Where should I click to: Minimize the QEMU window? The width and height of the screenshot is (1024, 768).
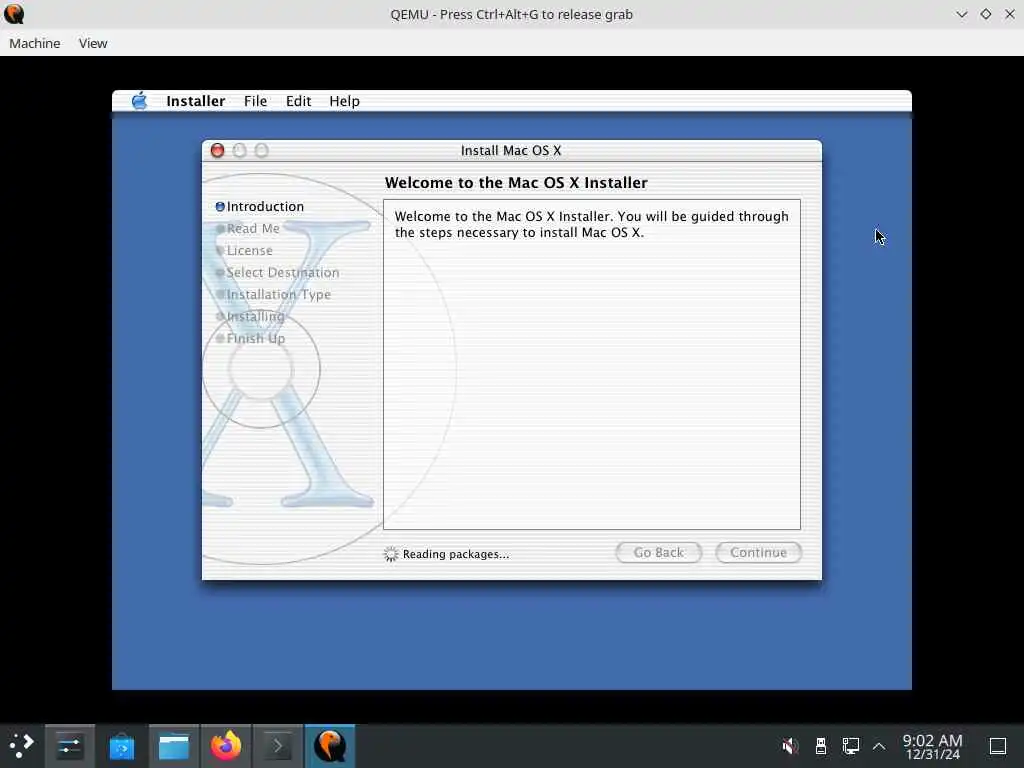961,14
